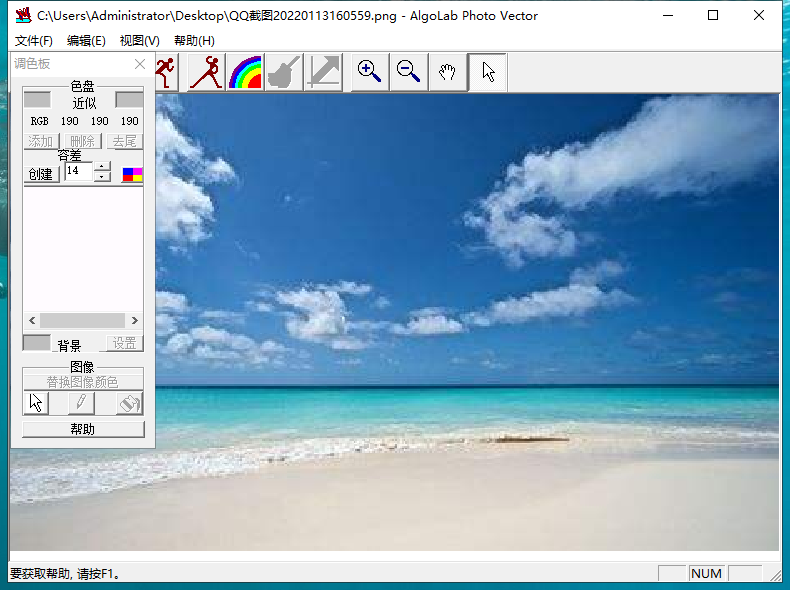The height and width of the screenshot is (590, 790).
Task: Close the 调色板 palette panel
Action: [x=140, y=64]
